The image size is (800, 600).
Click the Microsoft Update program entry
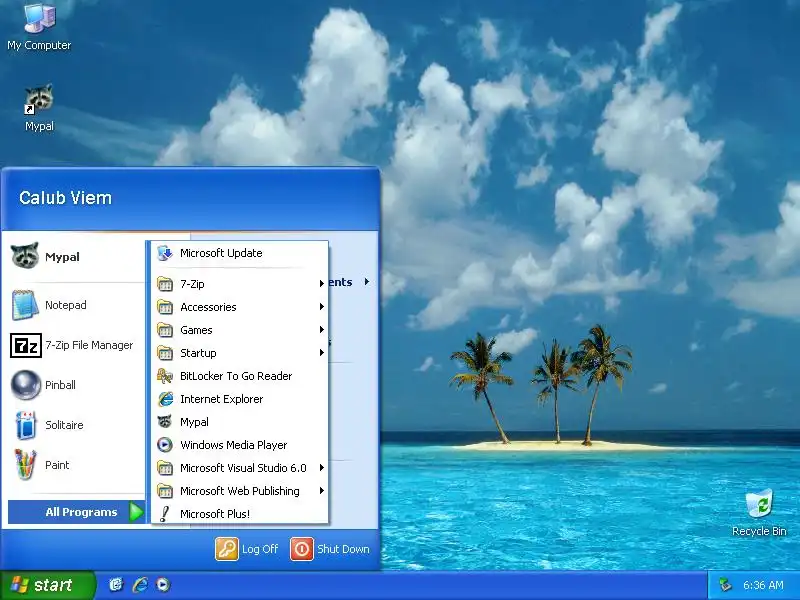(x=240, y=253)
